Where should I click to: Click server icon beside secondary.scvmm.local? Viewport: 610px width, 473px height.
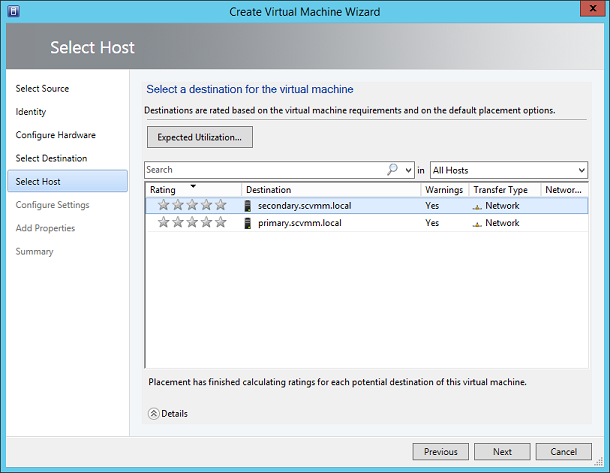click(x=247, y=206)
